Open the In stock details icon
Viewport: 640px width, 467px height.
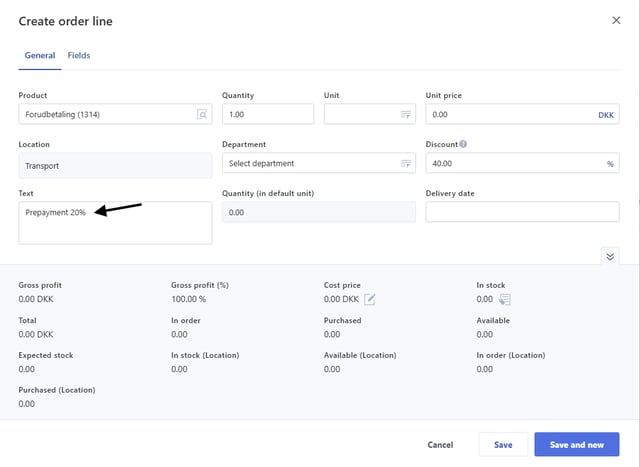pos(505,299)
